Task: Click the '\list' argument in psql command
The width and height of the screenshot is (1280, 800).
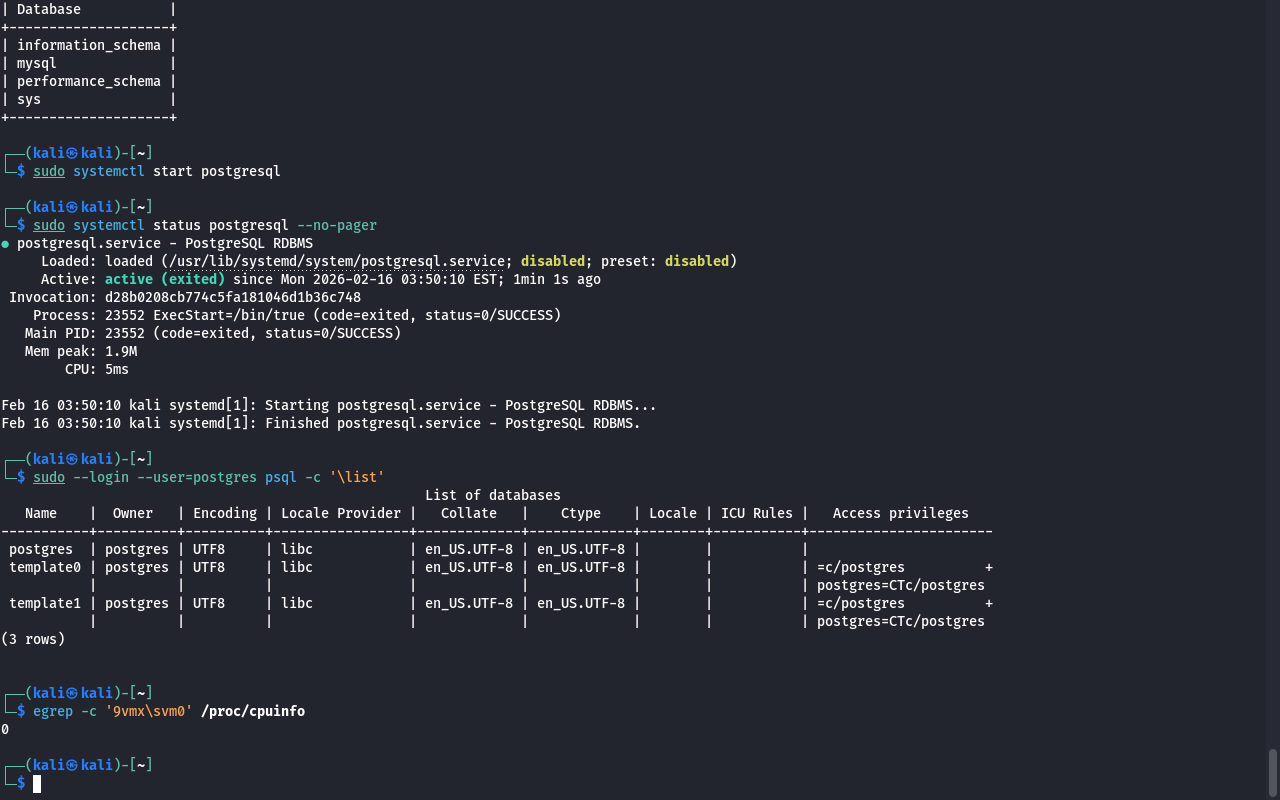Action: coord(357,477)
